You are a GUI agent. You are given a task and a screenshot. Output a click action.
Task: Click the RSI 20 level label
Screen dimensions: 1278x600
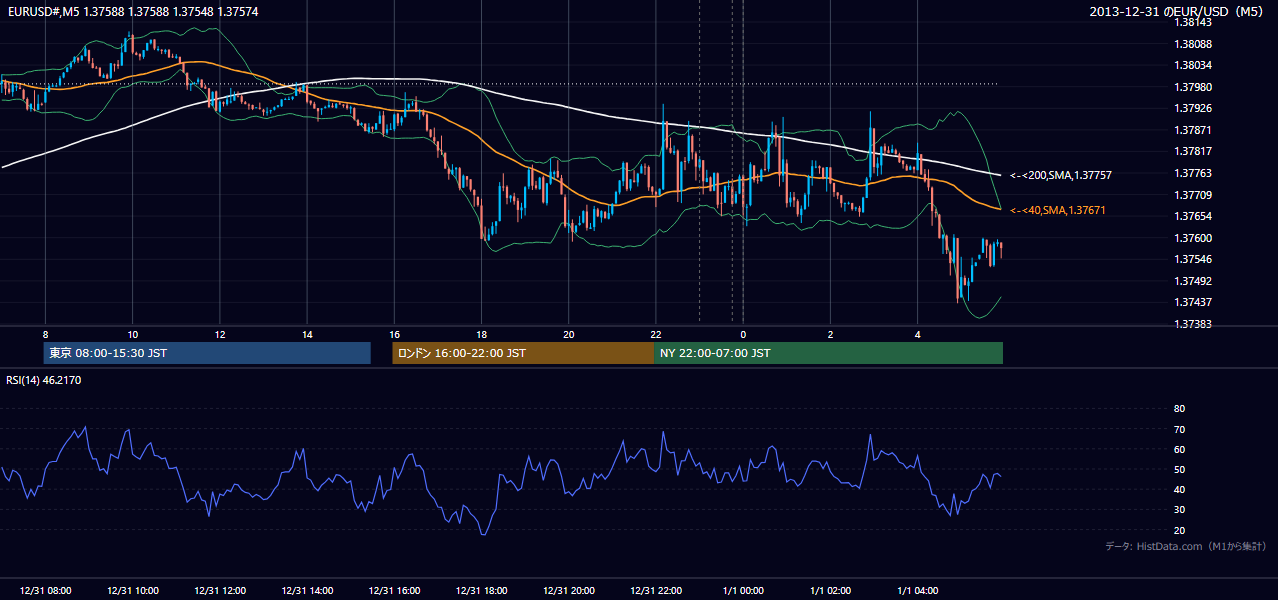(x=1179, y=530)
